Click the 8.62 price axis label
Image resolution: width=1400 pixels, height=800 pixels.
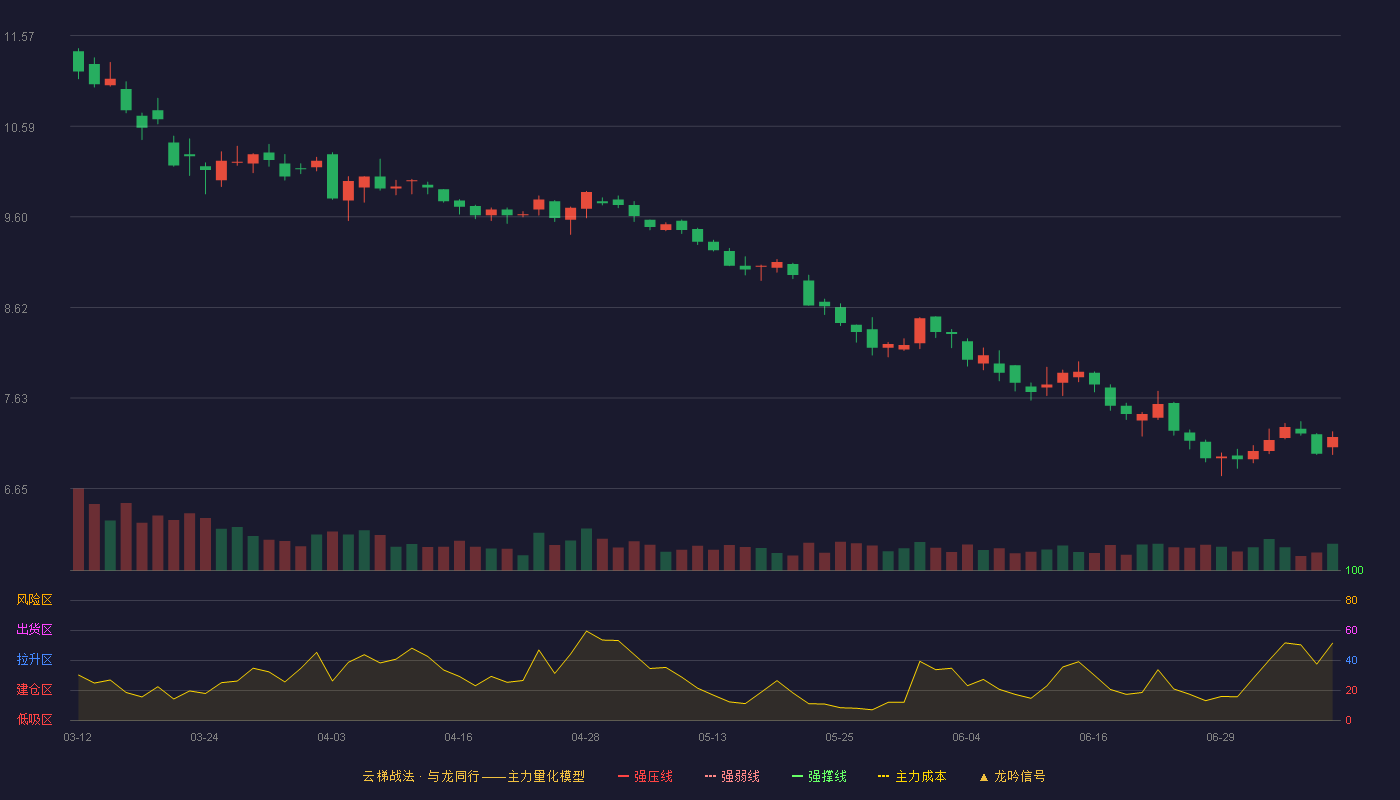pyautogui.click(x=16, y=309)
